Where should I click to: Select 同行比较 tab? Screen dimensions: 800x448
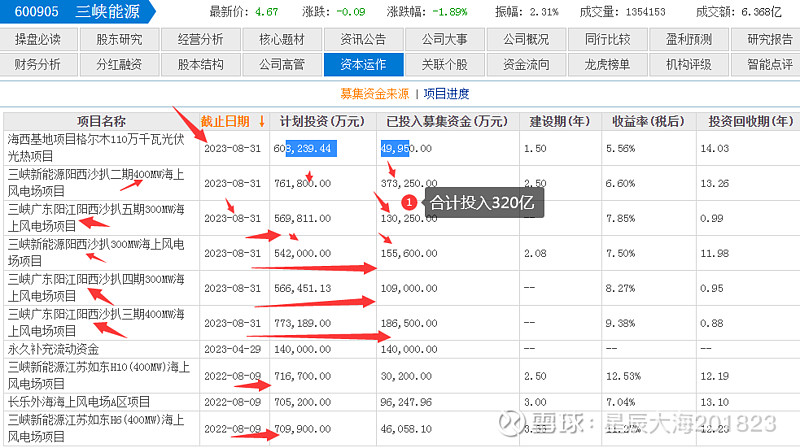click(608, 40)
